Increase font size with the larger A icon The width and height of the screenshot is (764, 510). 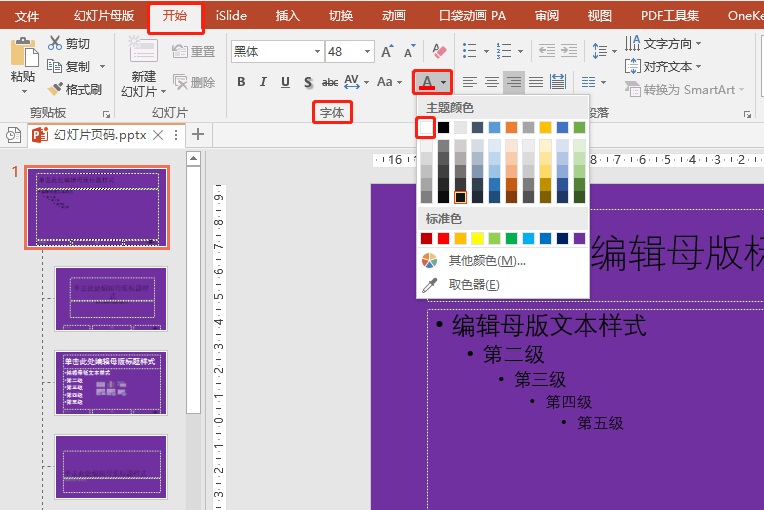click(x=387, y=51)
